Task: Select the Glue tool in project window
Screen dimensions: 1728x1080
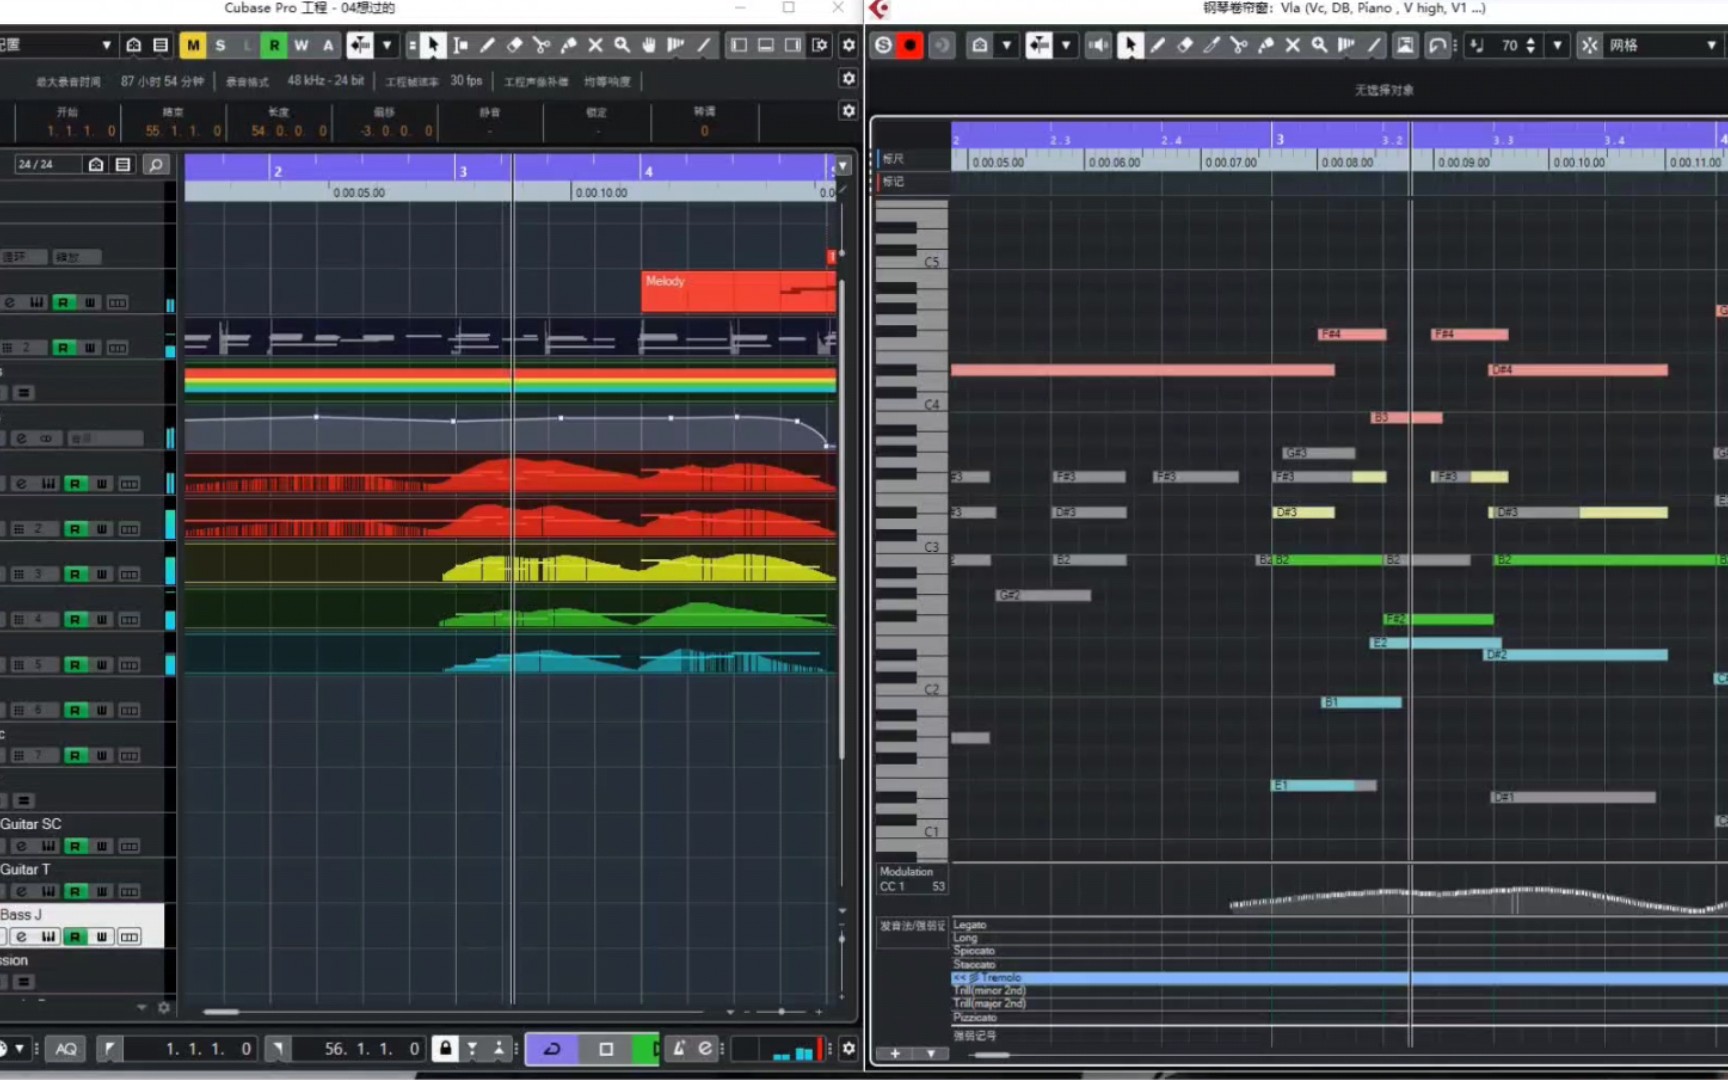Action: click(568, 45)
